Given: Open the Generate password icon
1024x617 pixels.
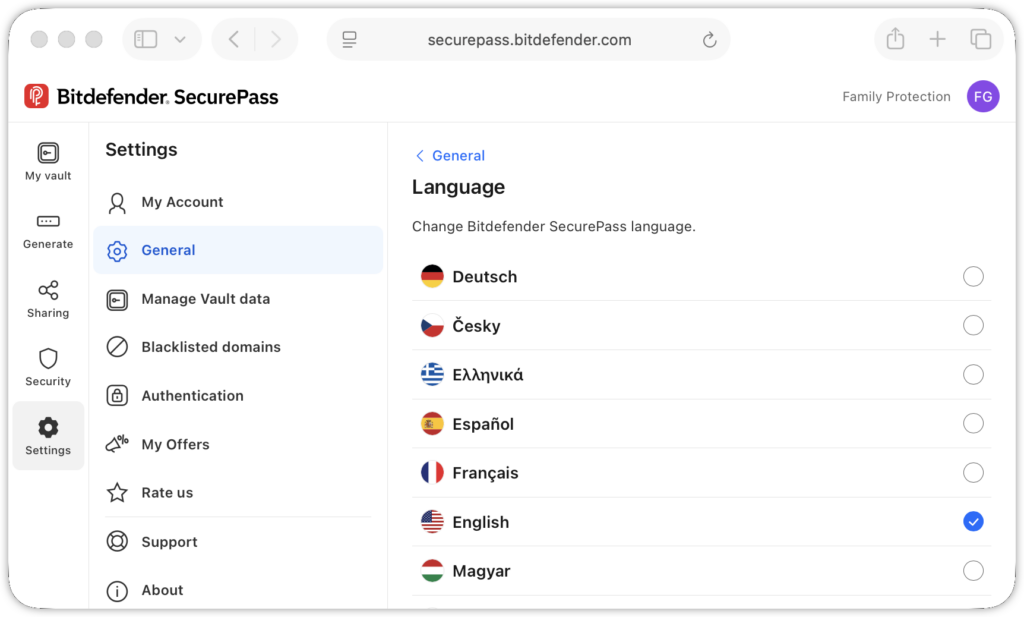Looking at the screenshot, I should pyautogui.click(x=48, y=221).
